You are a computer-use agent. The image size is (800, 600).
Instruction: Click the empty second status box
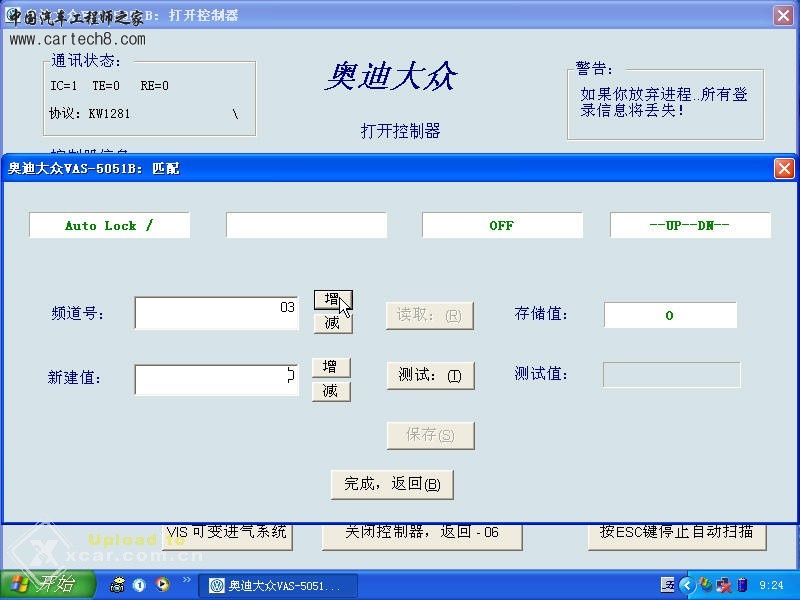point(306,225)
